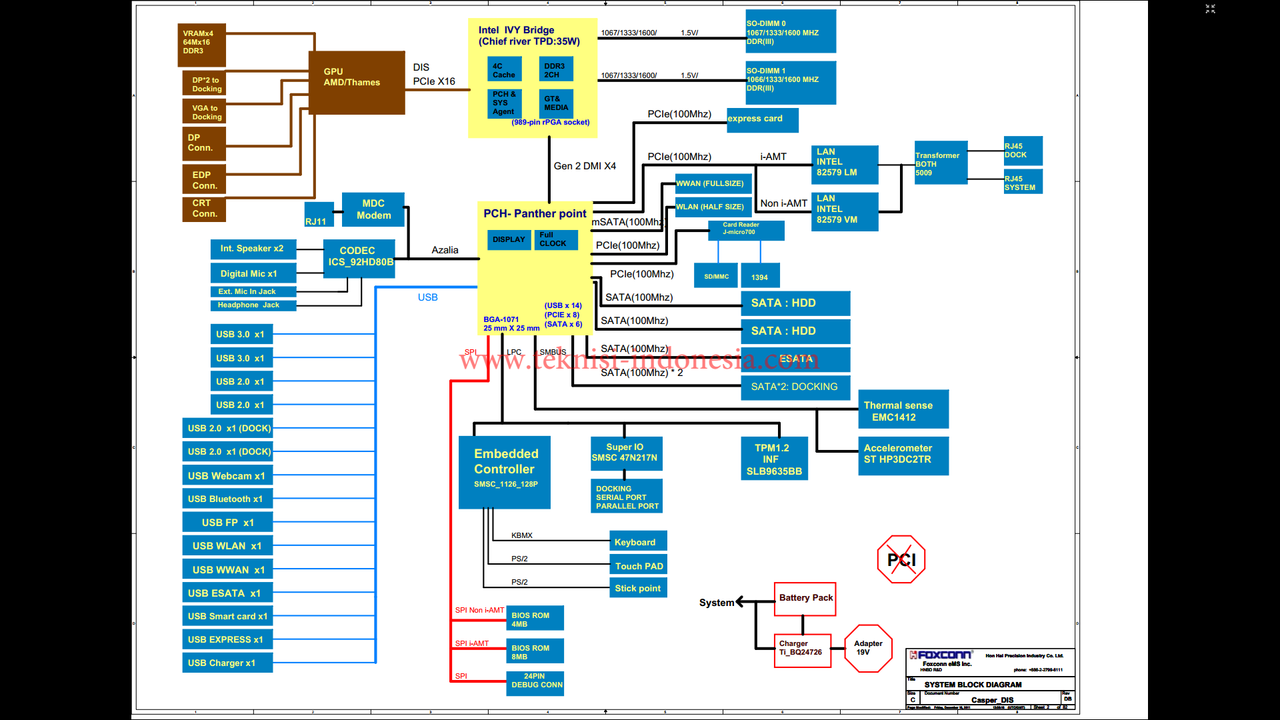Click the GPU AMD/Thames block

tap(357, 83)
